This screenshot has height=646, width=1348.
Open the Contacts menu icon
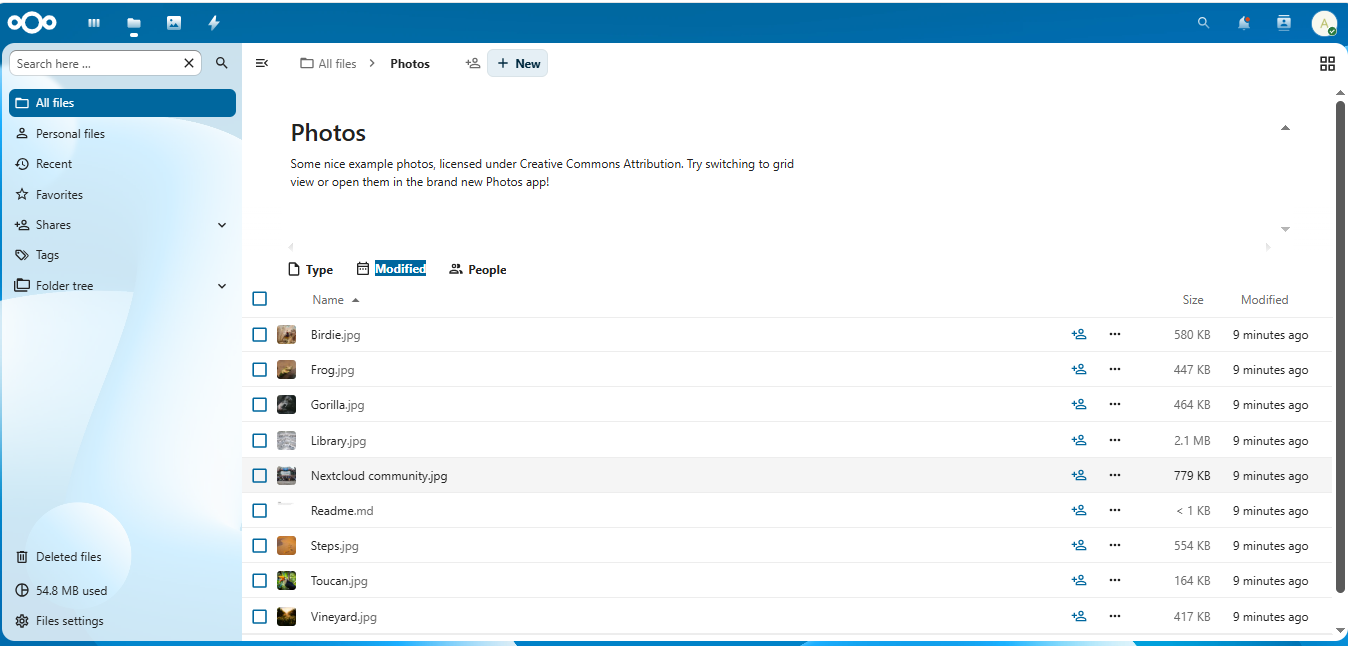pos(1284,23)
